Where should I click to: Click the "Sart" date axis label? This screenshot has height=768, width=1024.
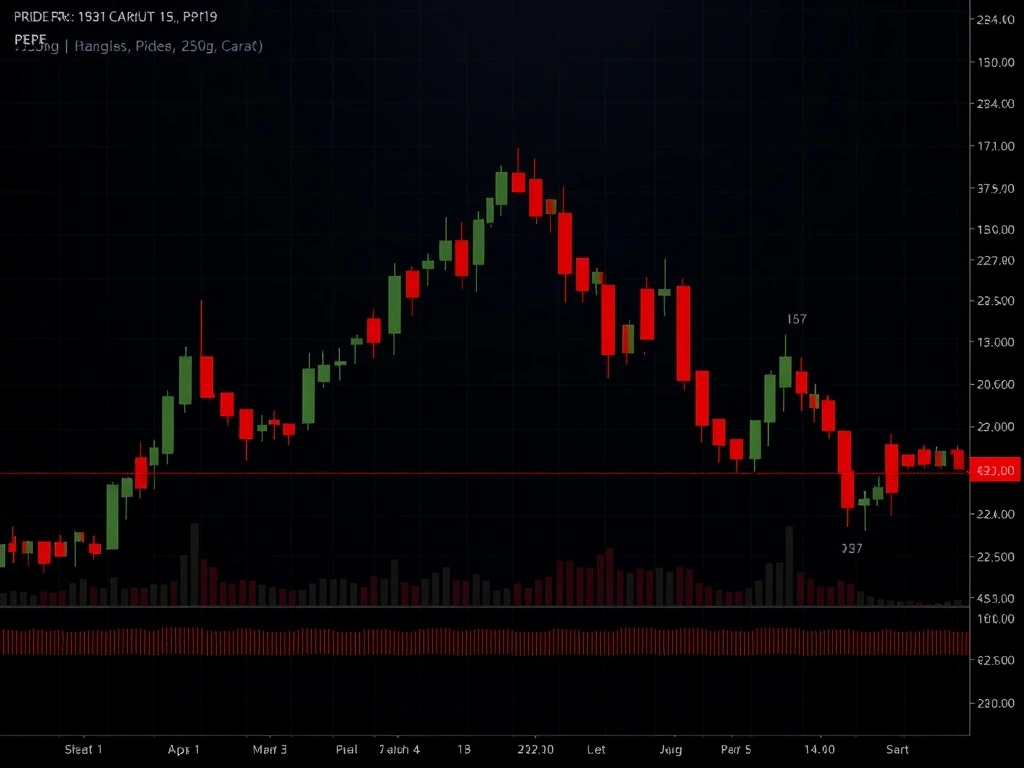pos(897,749)
